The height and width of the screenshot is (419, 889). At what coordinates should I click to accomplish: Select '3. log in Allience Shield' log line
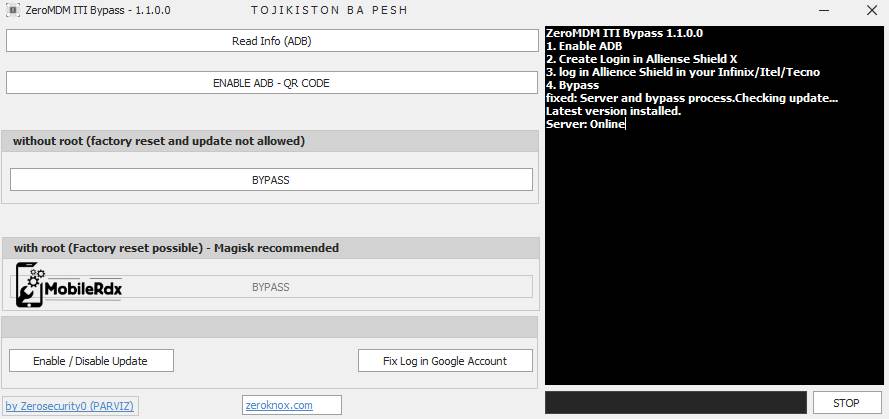click(683, 72)
